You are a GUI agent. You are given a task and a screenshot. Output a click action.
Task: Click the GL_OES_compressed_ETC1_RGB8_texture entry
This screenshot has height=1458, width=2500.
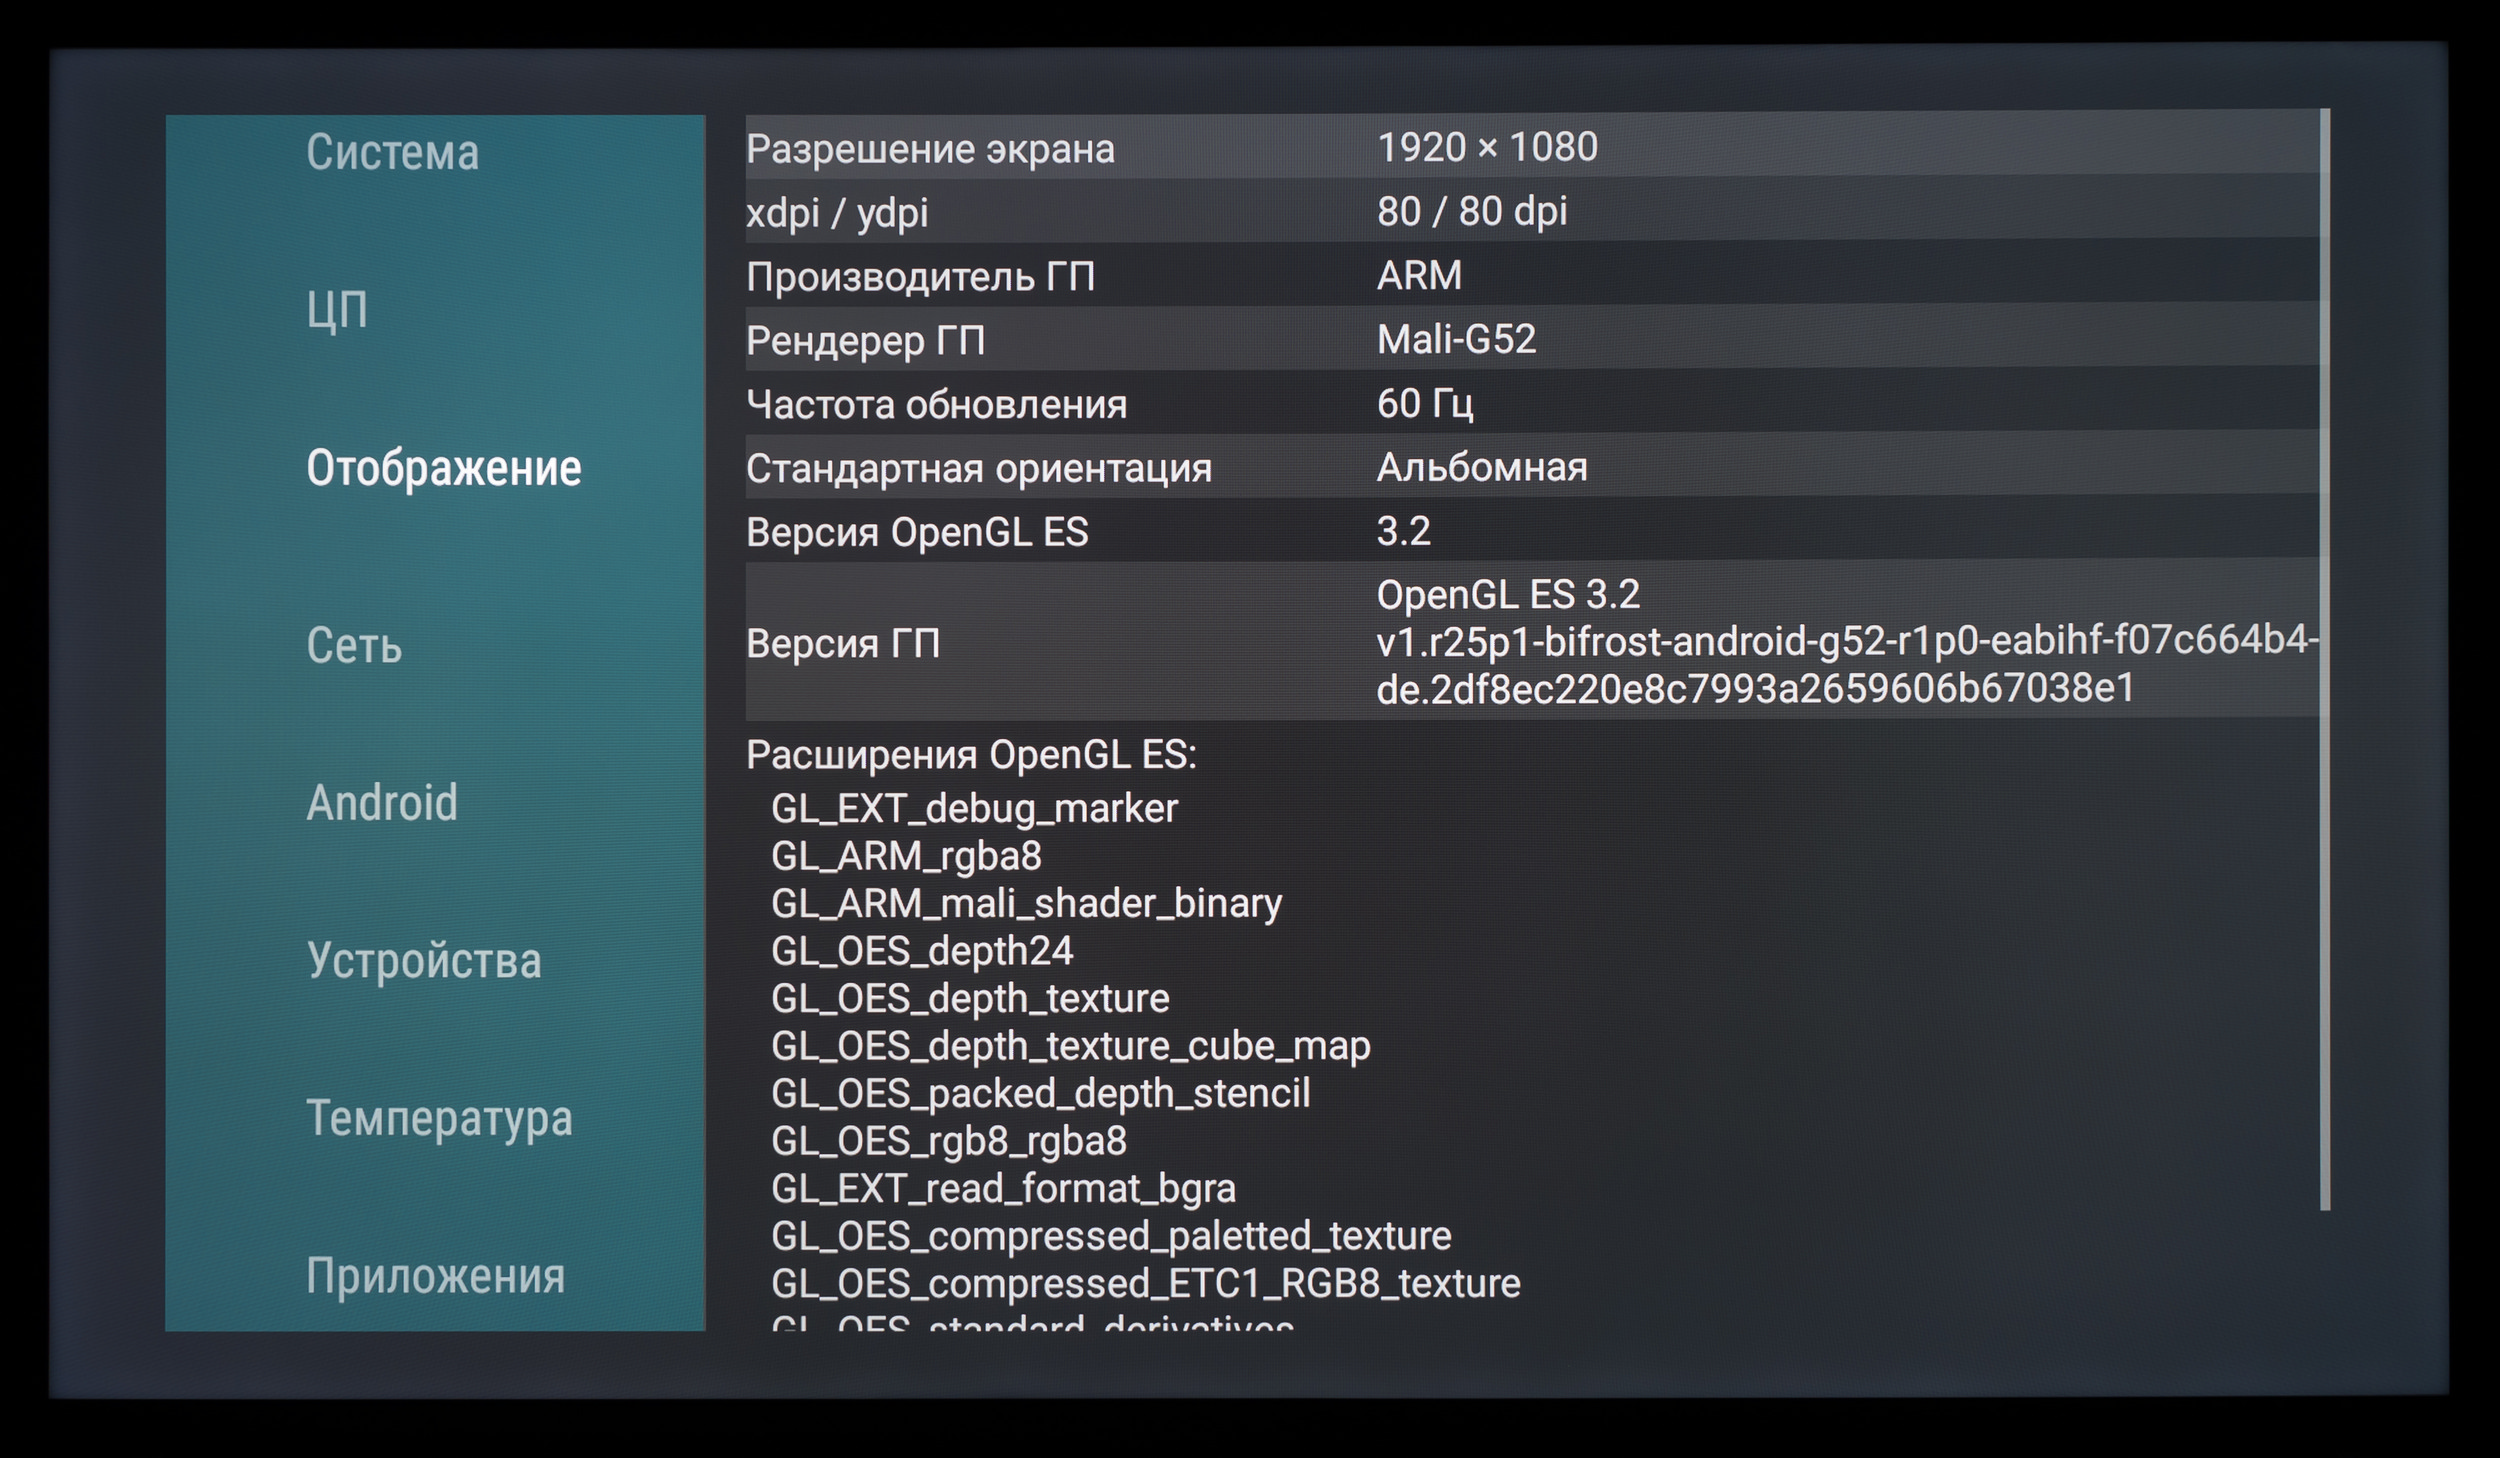(x=1145, y=1283)
